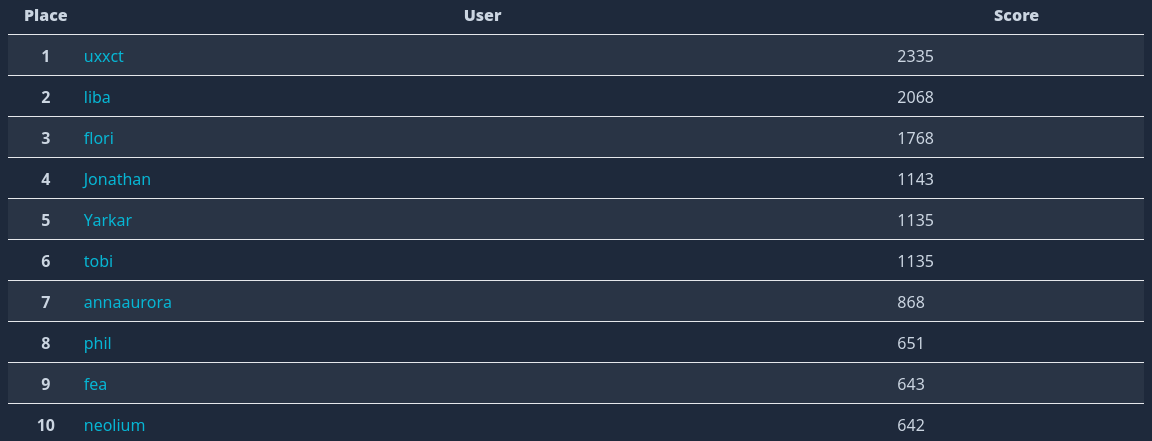1152x441 pixels.
Task: Select the User column header
Action: point(483,15)
